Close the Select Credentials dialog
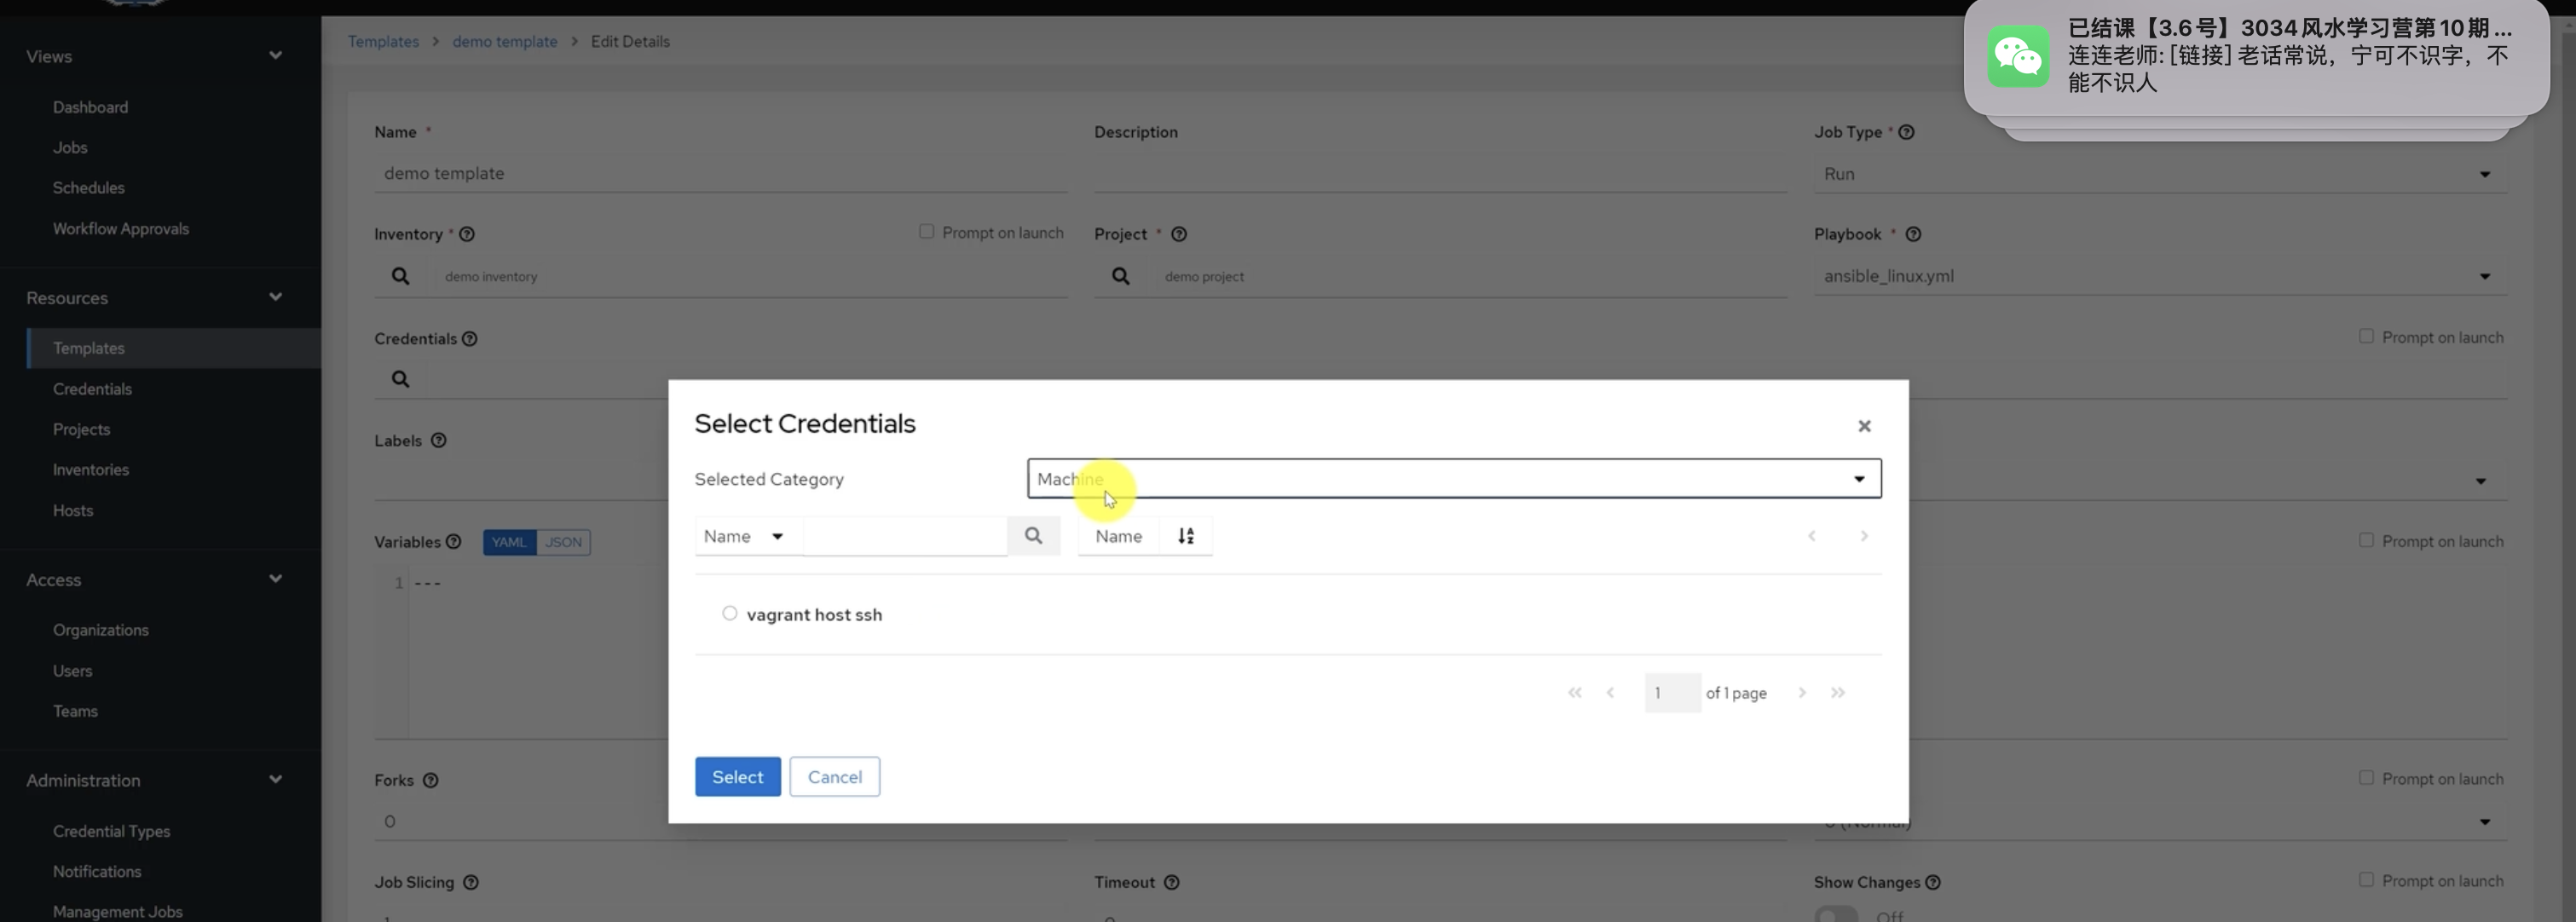2576x922 pixels. [1863, 426]
